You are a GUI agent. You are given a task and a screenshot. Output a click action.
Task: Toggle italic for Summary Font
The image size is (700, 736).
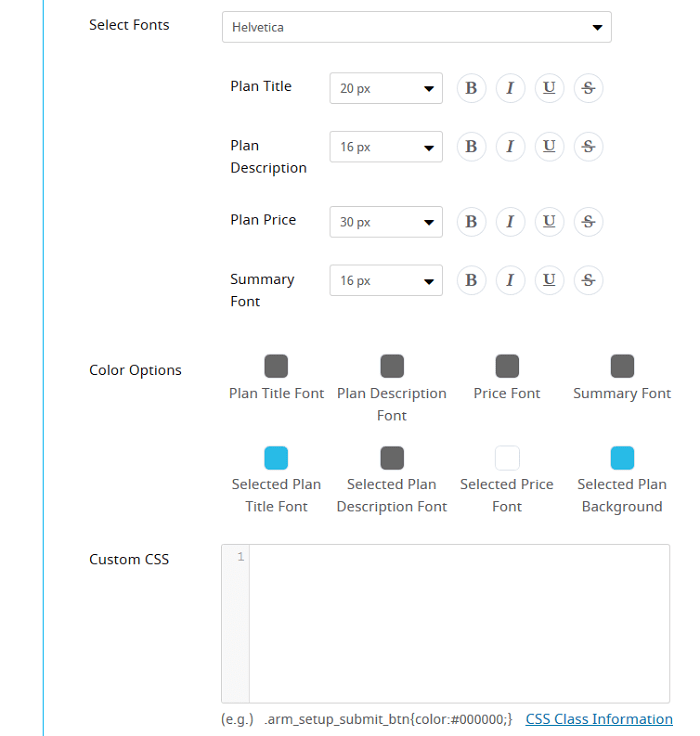coord(510,280)
